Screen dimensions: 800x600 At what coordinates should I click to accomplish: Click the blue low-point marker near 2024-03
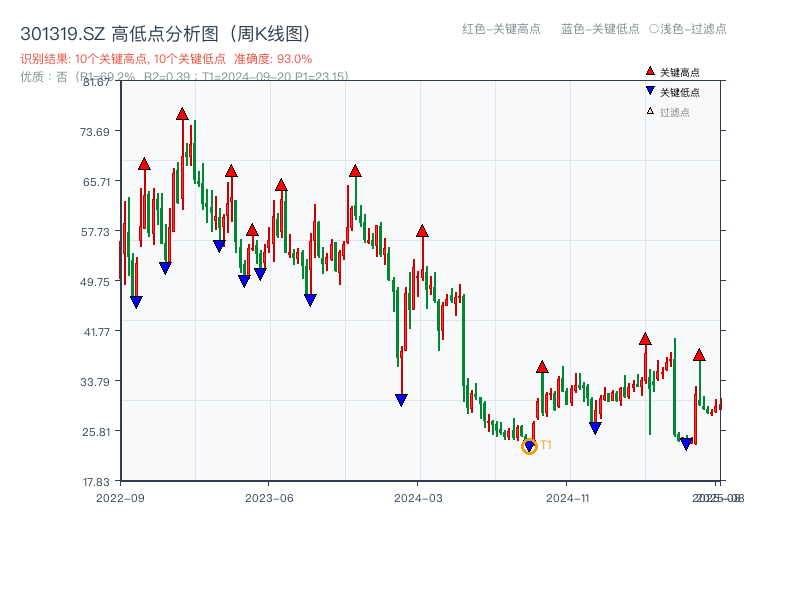(x=400, y=399)
